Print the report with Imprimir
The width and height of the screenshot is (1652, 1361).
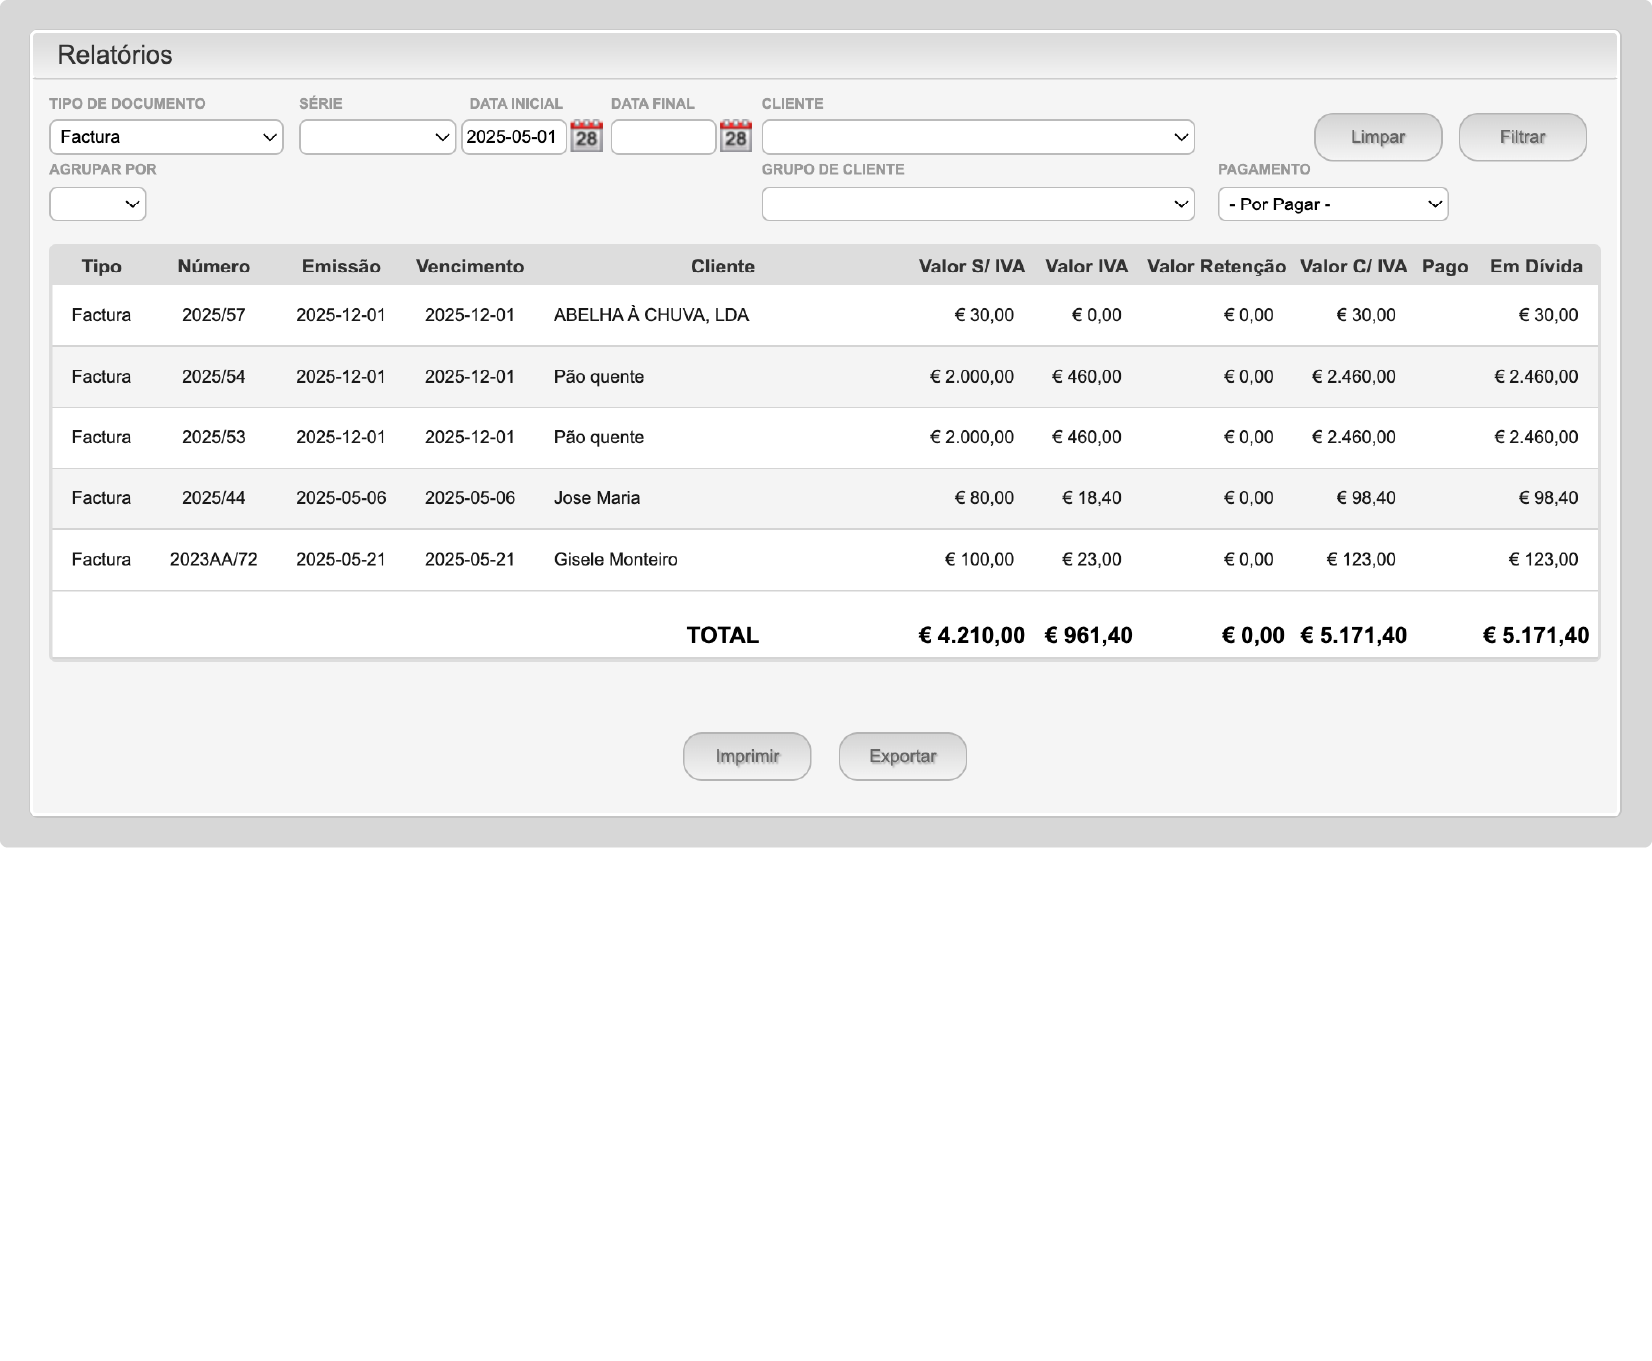point(746,756)
